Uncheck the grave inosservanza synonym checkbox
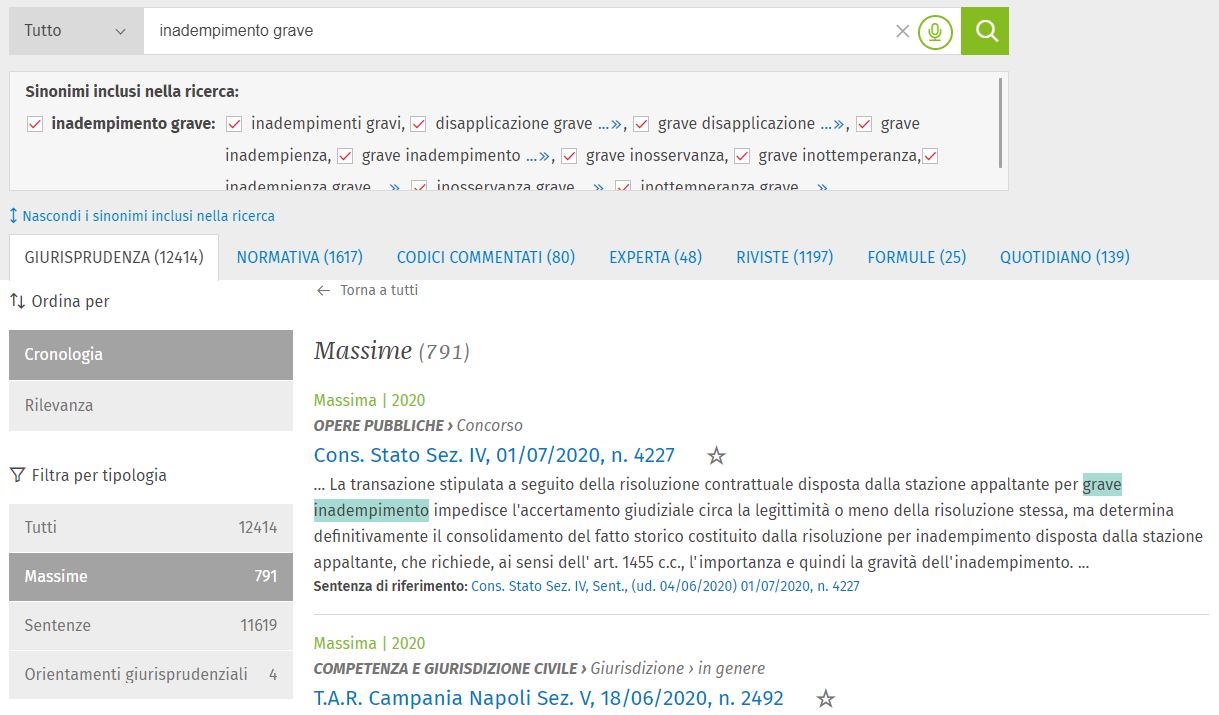Screen dimensions: 1219x715 (x=570, y=157)
